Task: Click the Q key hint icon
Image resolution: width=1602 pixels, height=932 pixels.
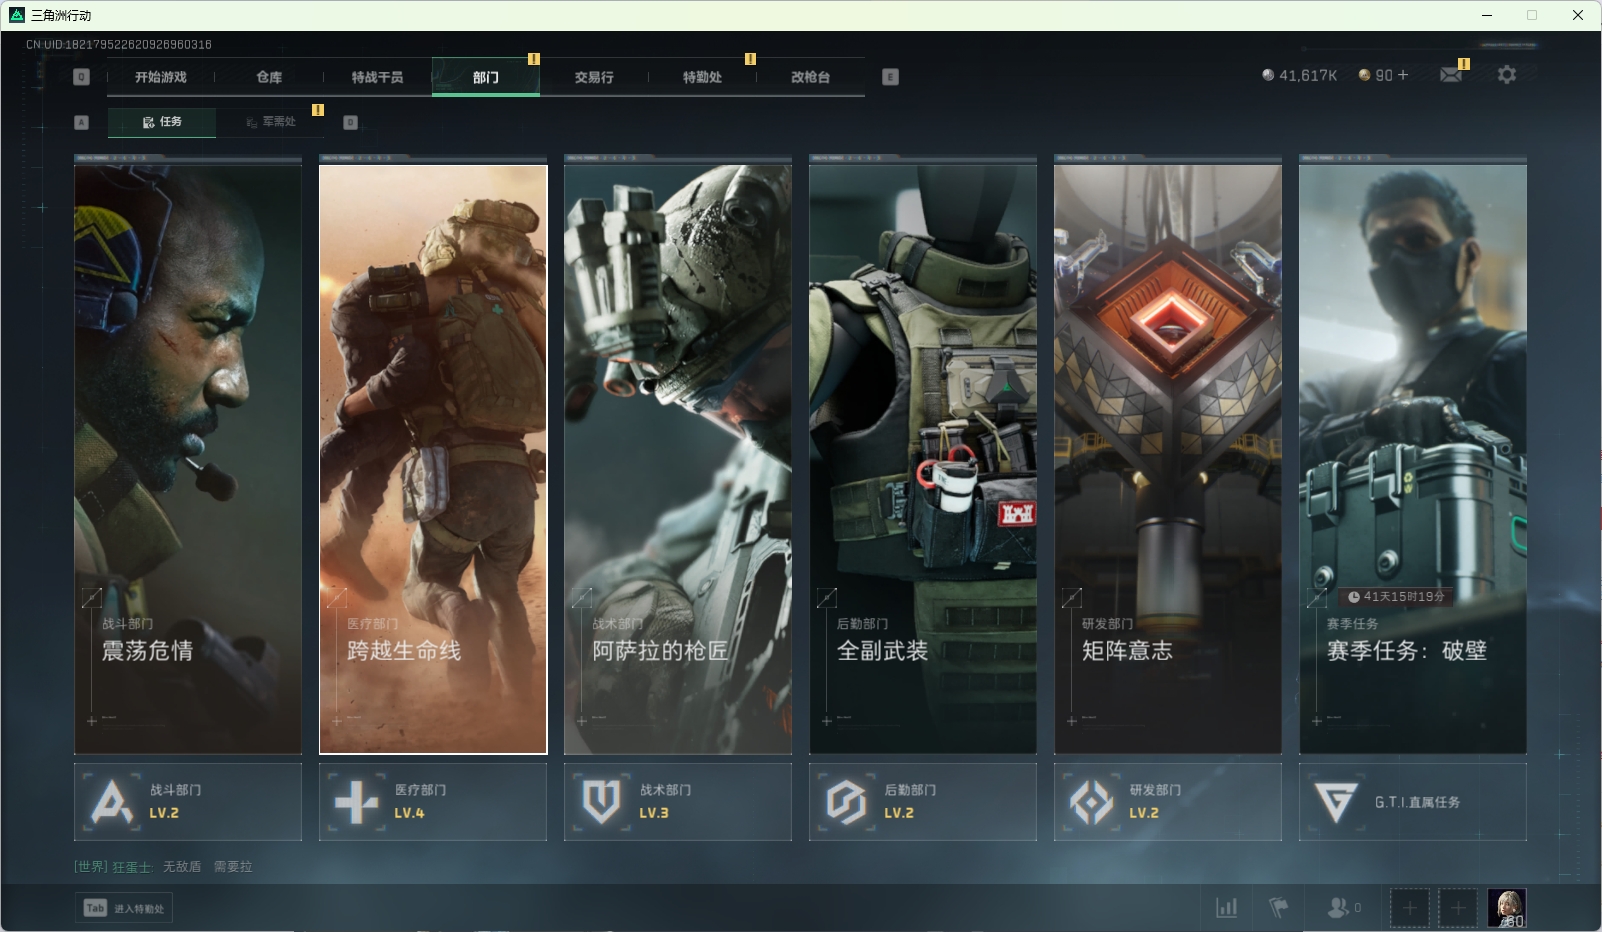Action: [82, 77]
